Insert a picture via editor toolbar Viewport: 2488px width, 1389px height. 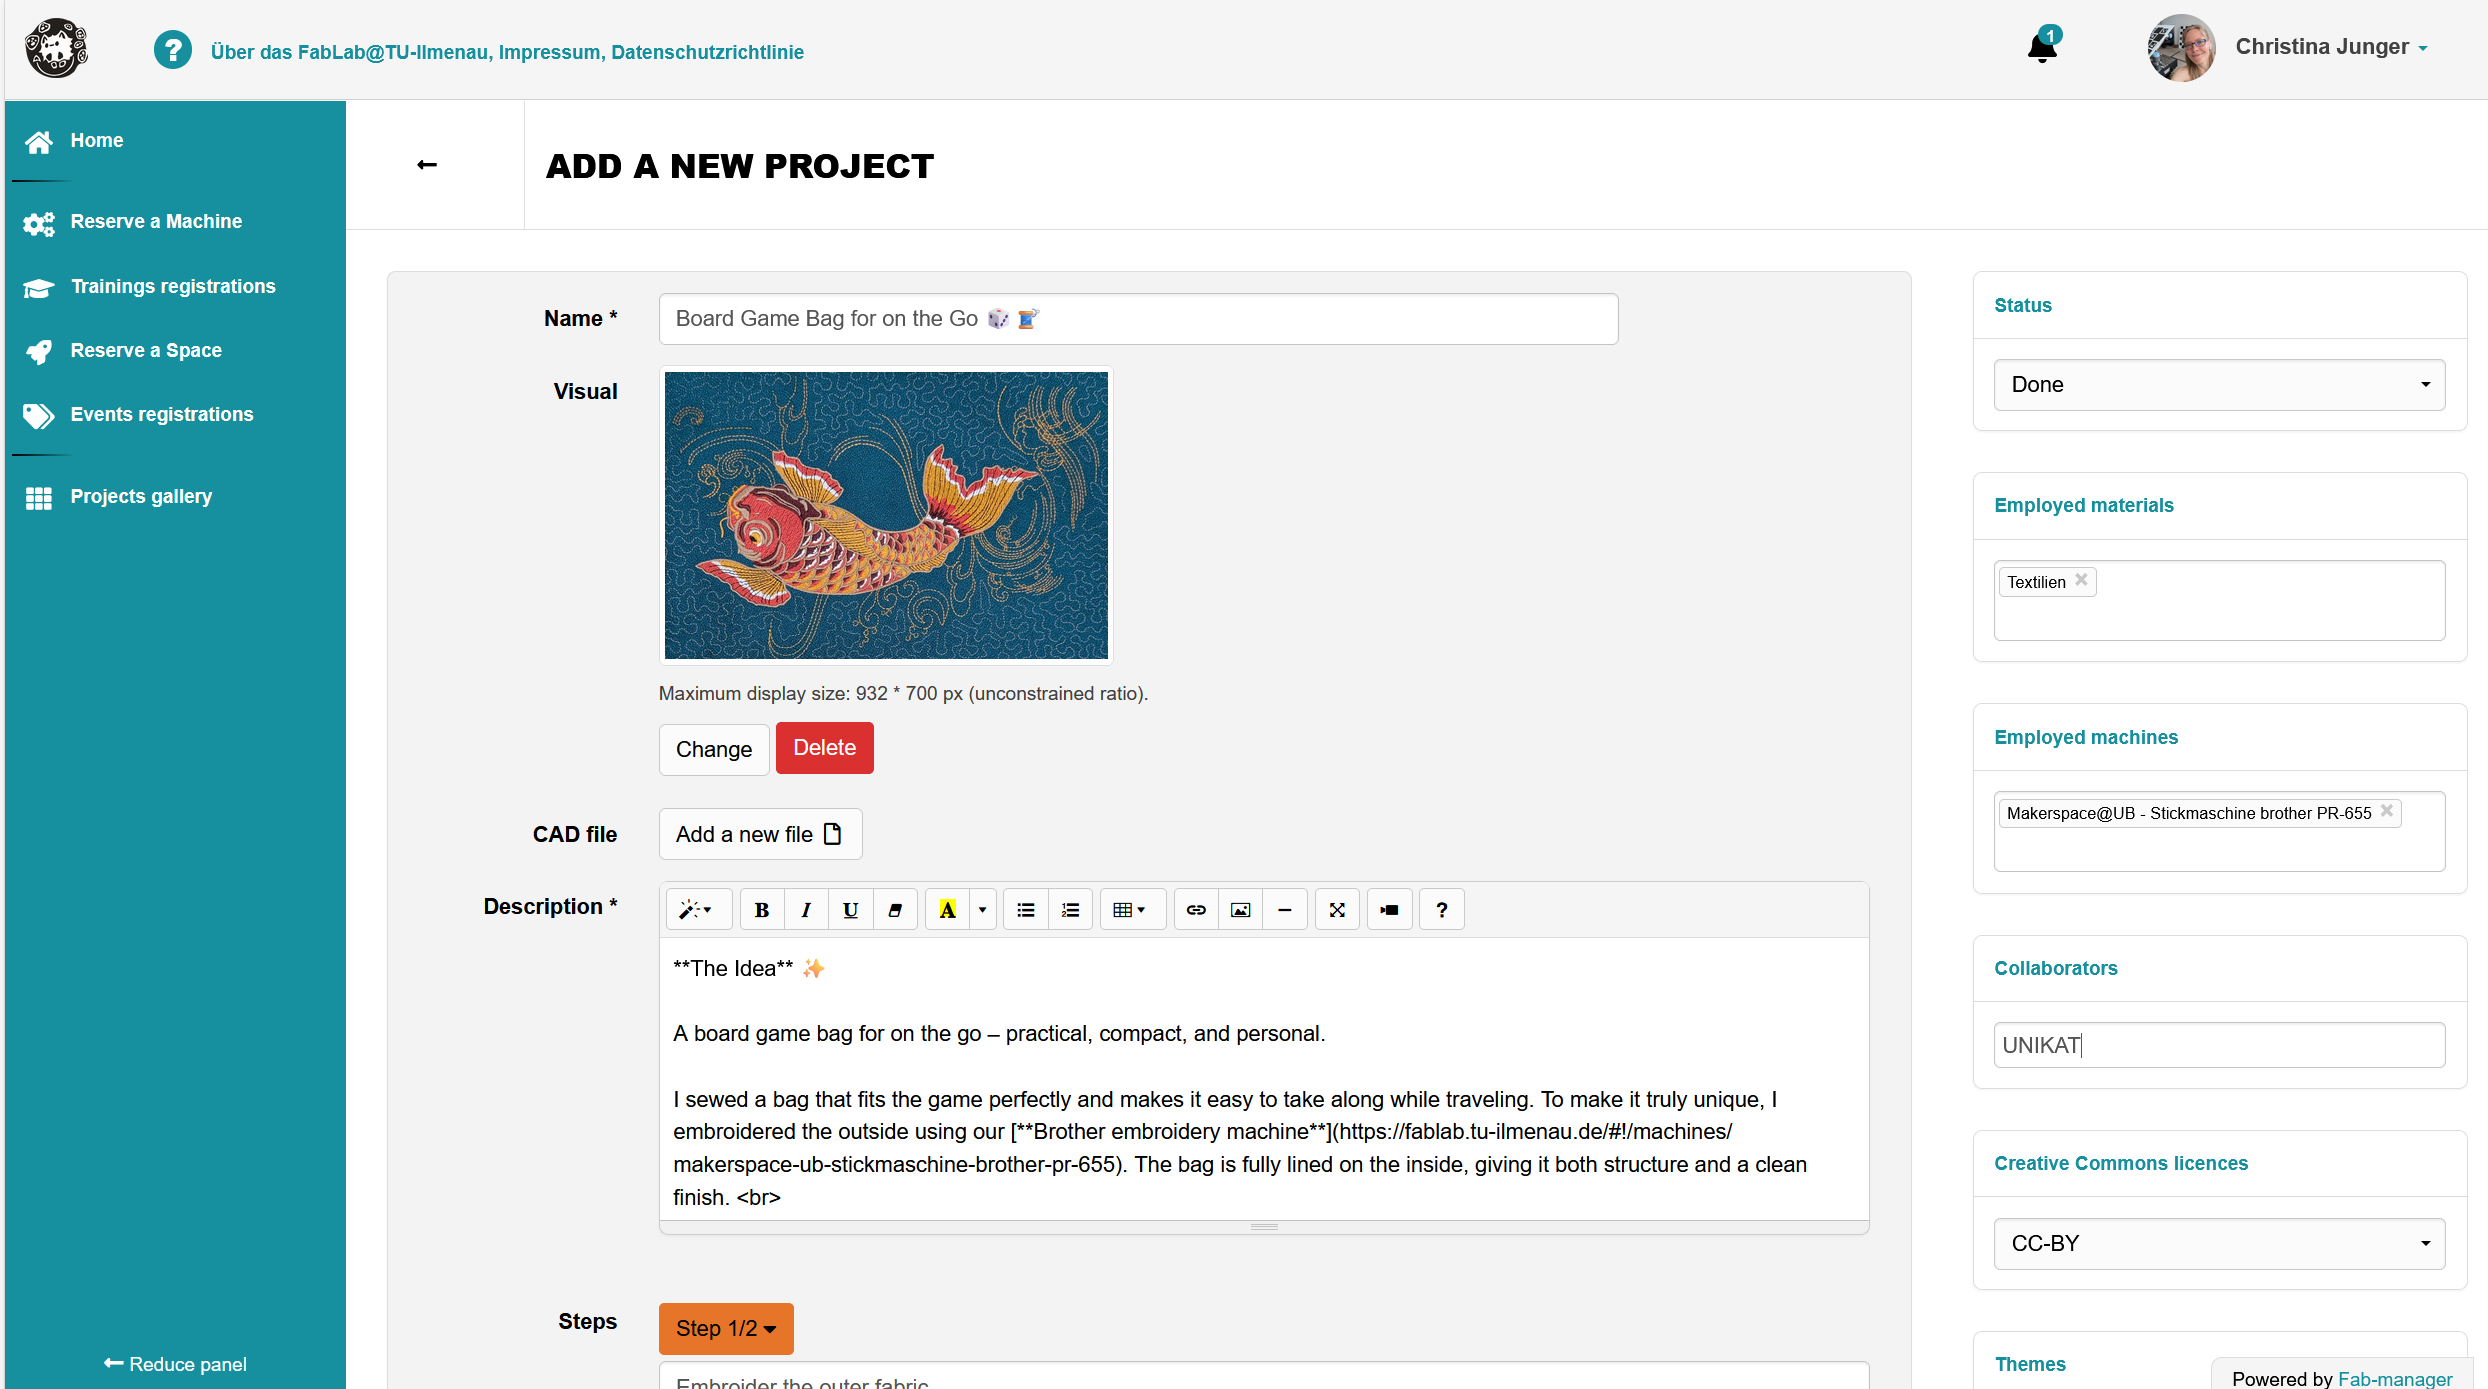click(1240, 910)
